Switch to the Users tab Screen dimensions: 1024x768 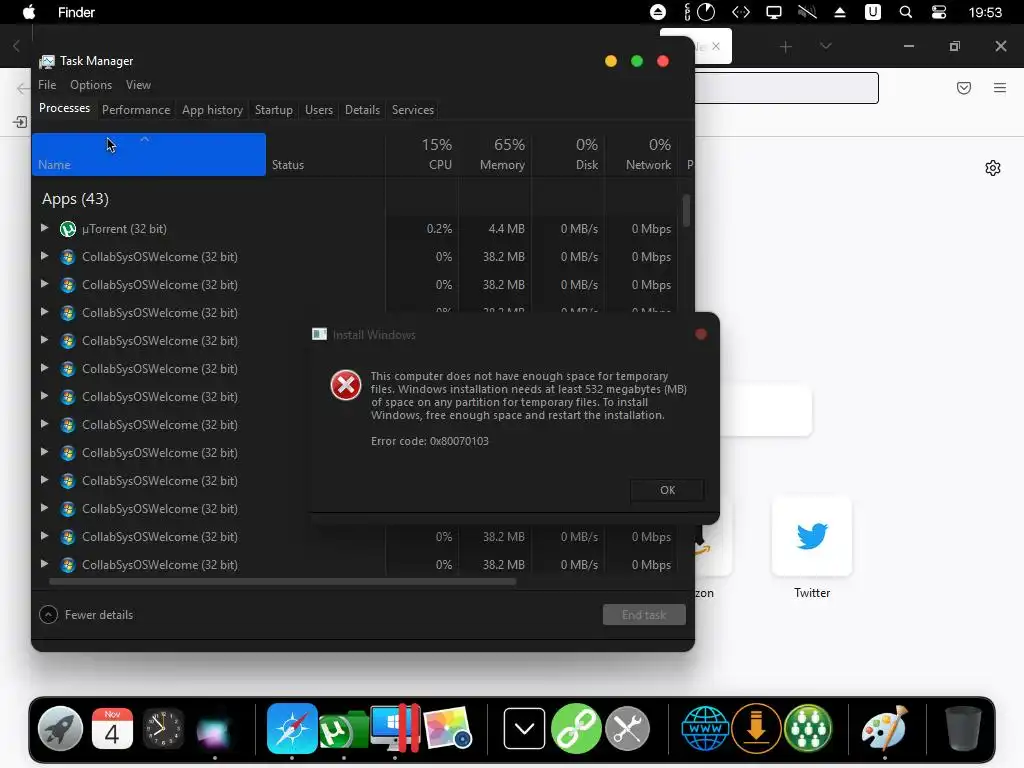coord(319,110)
